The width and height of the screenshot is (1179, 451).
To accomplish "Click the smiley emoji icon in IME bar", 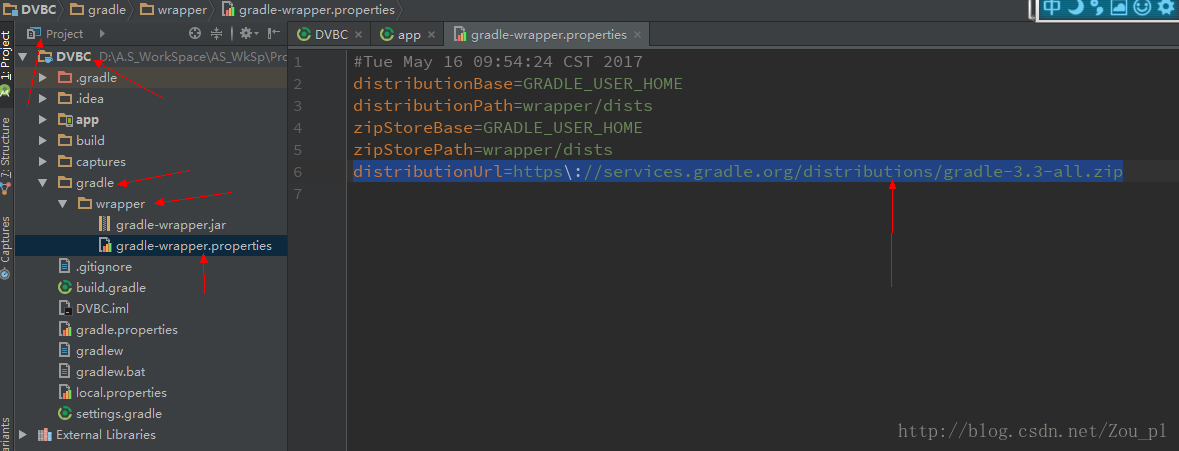I will [1141, 8].
